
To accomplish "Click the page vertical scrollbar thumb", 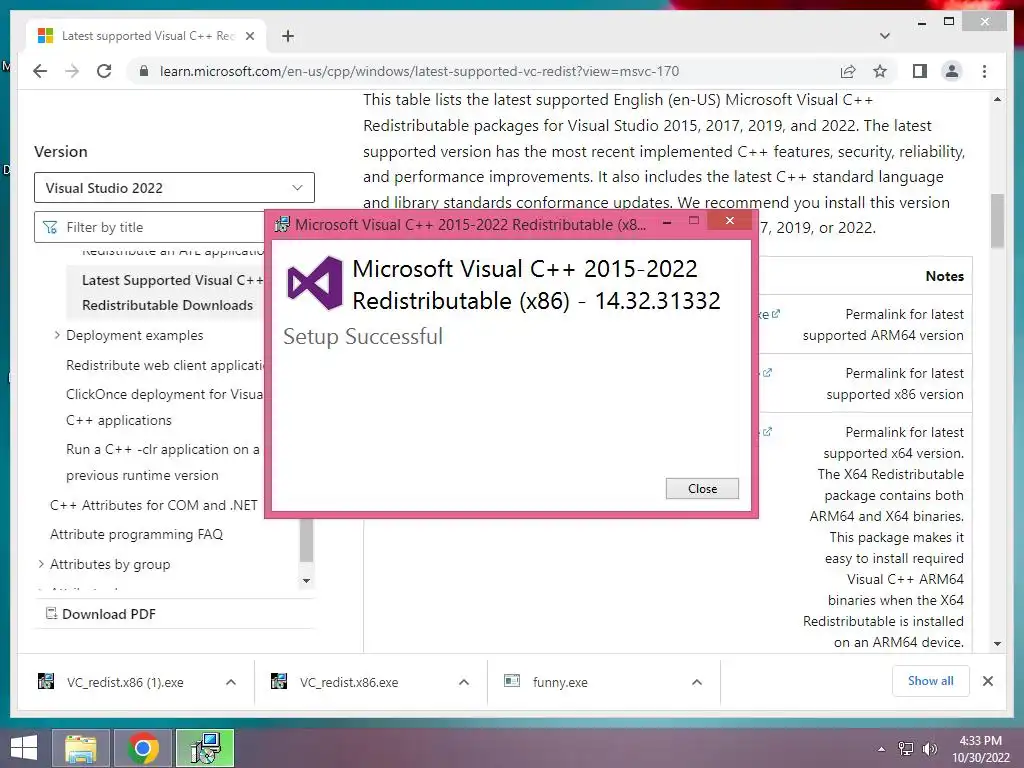I will (x=997, y=221).
